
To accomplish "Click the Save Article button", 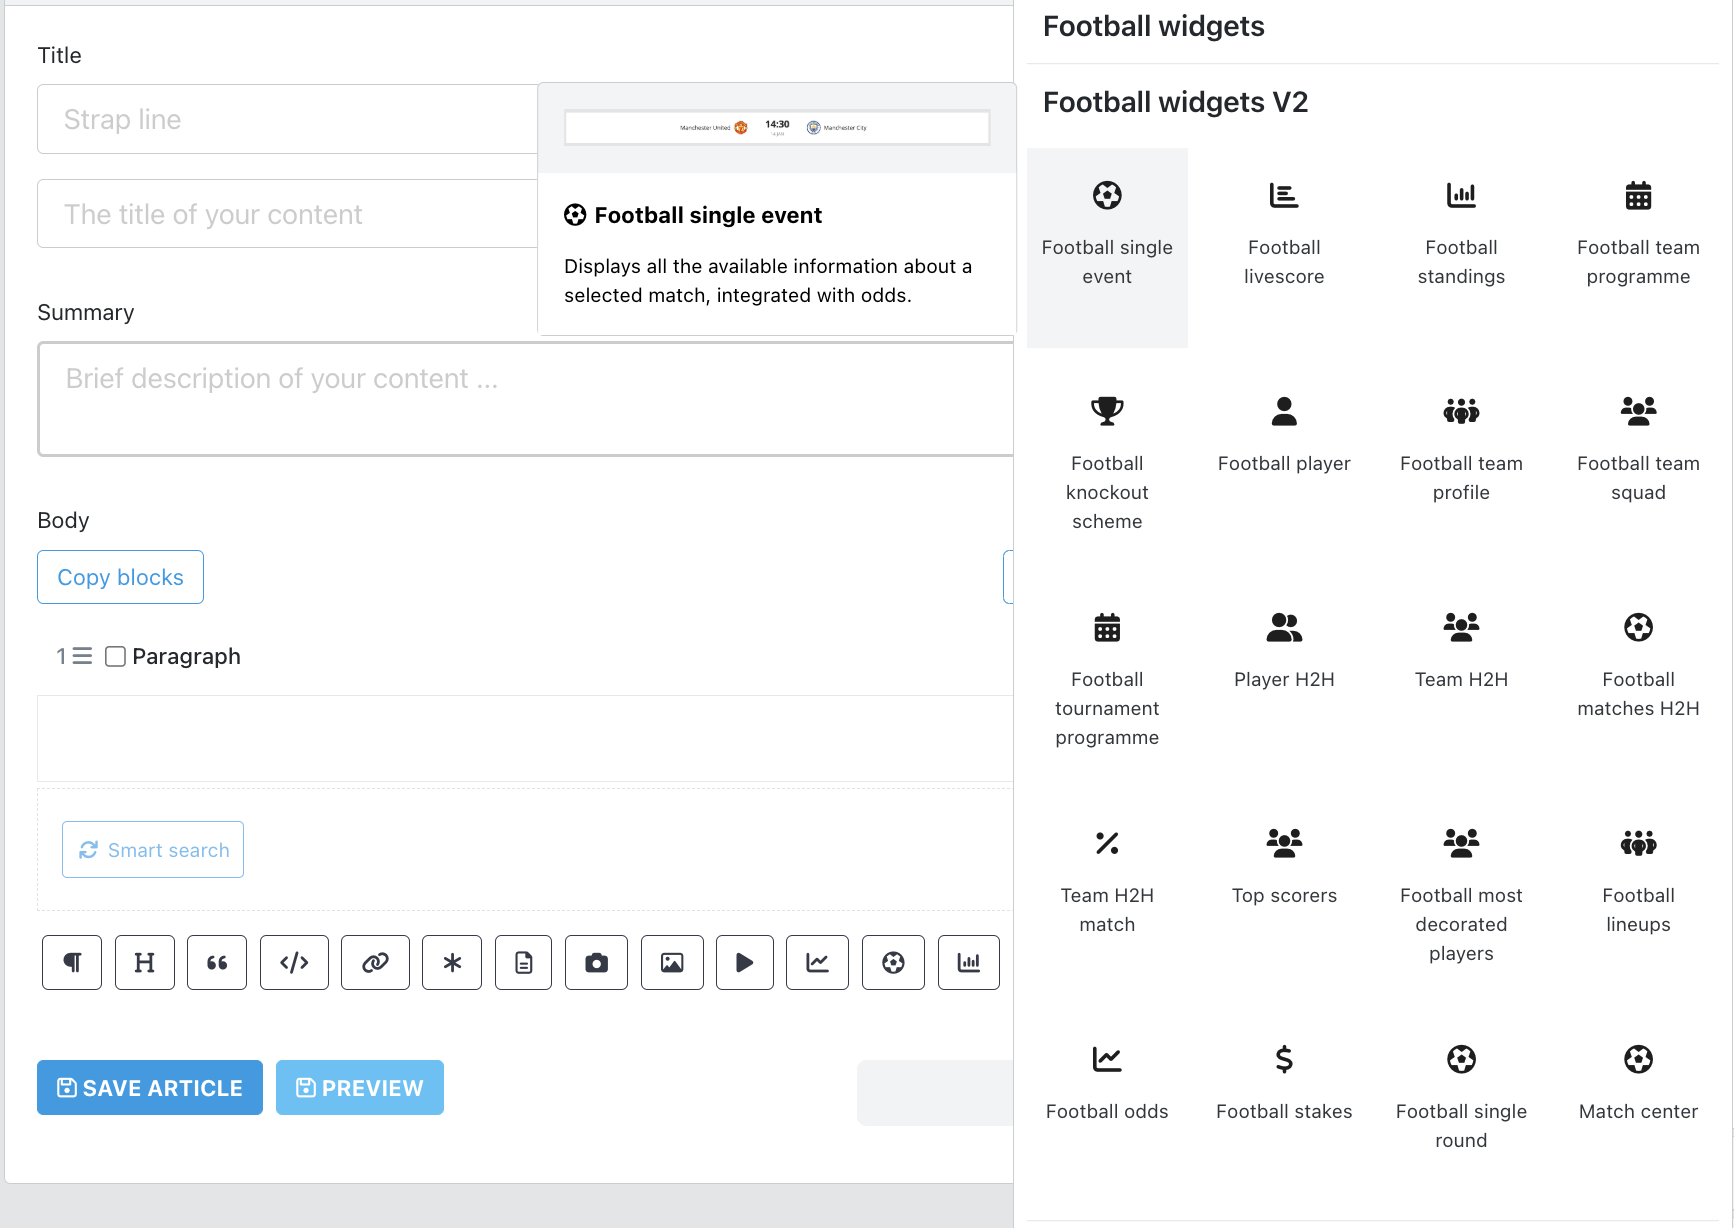I will coord(150,1087).
